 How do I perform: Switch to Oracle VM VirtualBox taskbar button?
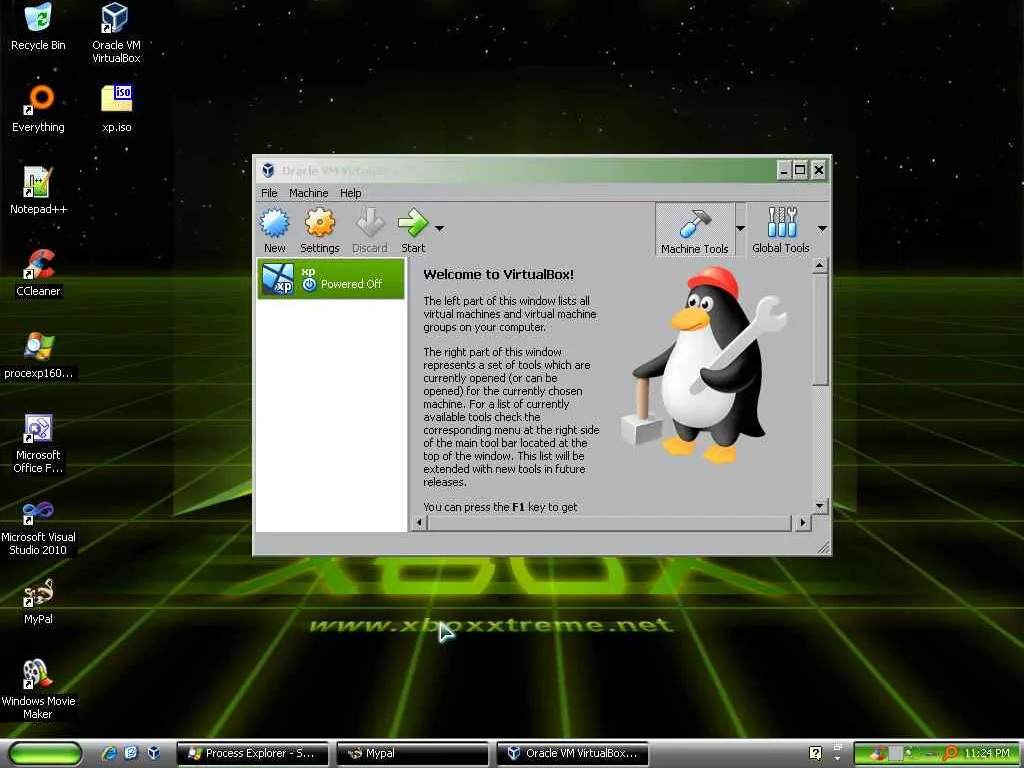coord(573,754)
